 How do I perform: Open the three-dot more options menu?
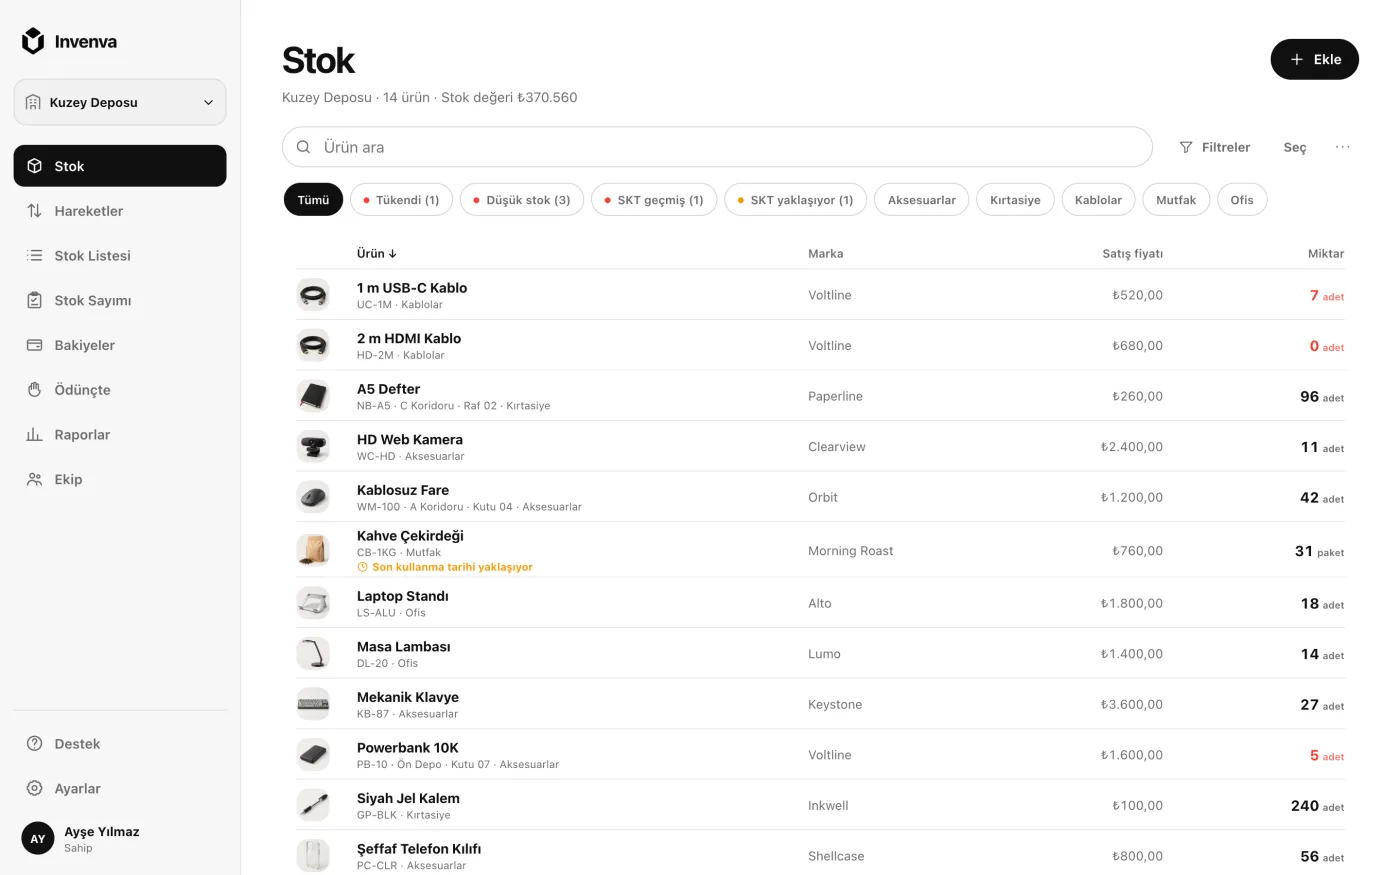pos(1342,147)
